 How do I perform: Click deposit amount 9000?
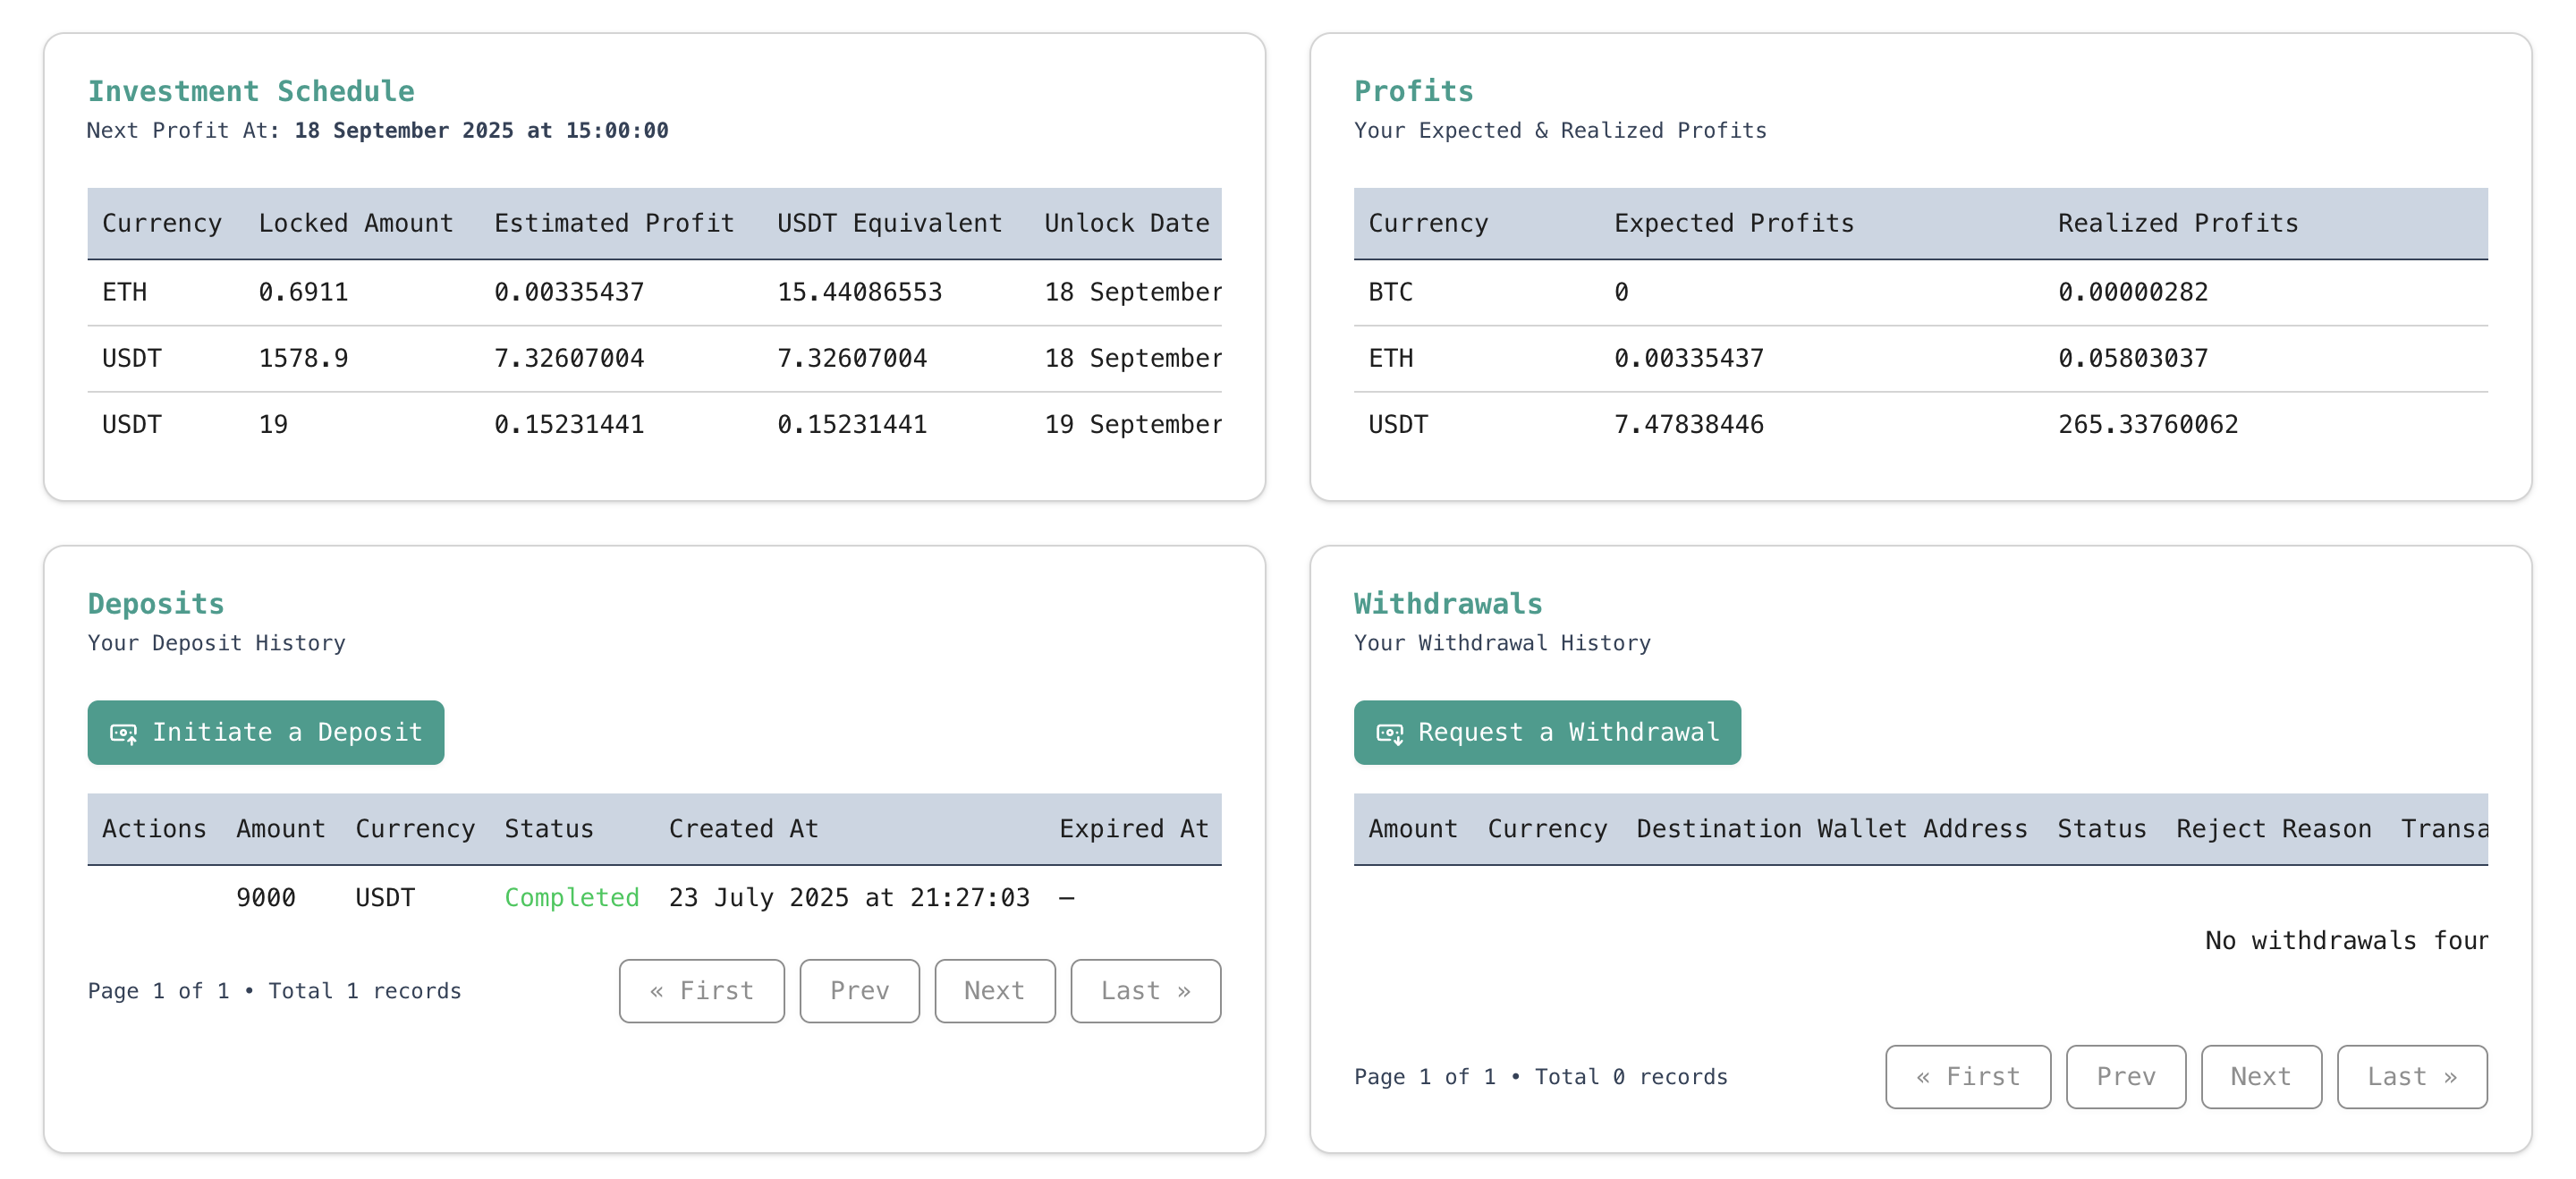pyautogui.click(x=266, y=898)
